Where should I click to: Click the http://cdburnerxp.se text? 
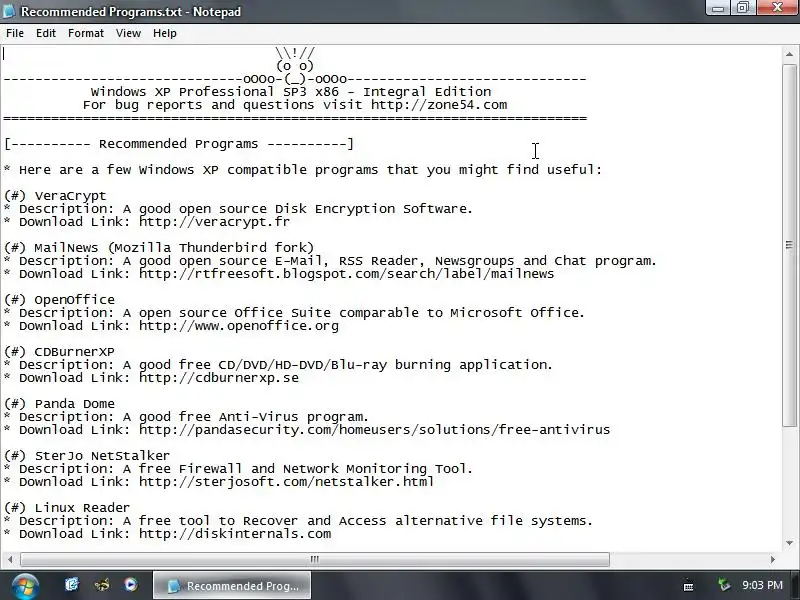pyautogui.click(x=219, y=378)
